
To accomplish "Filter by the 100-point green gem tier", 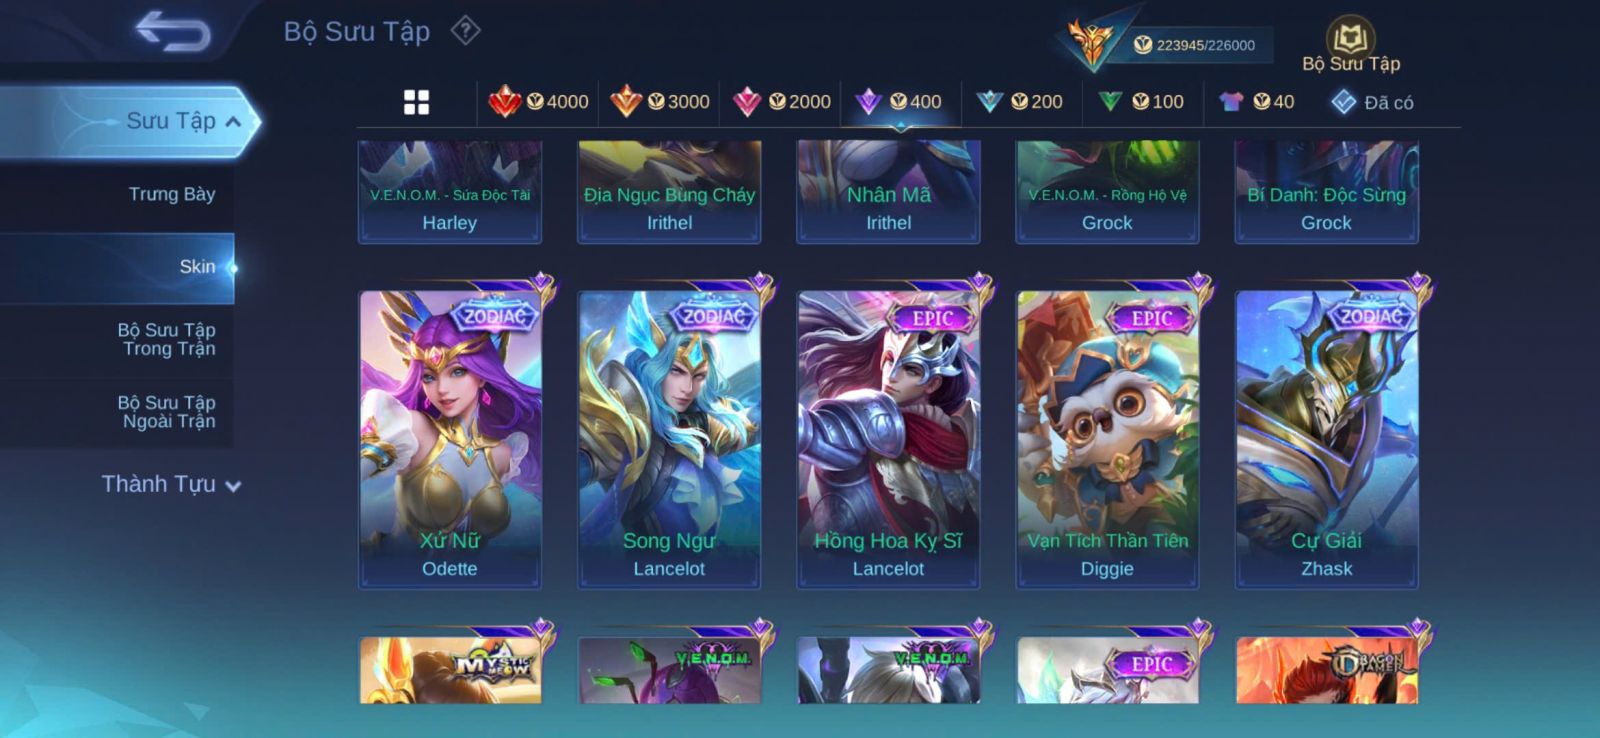I will coord(1141,102).
